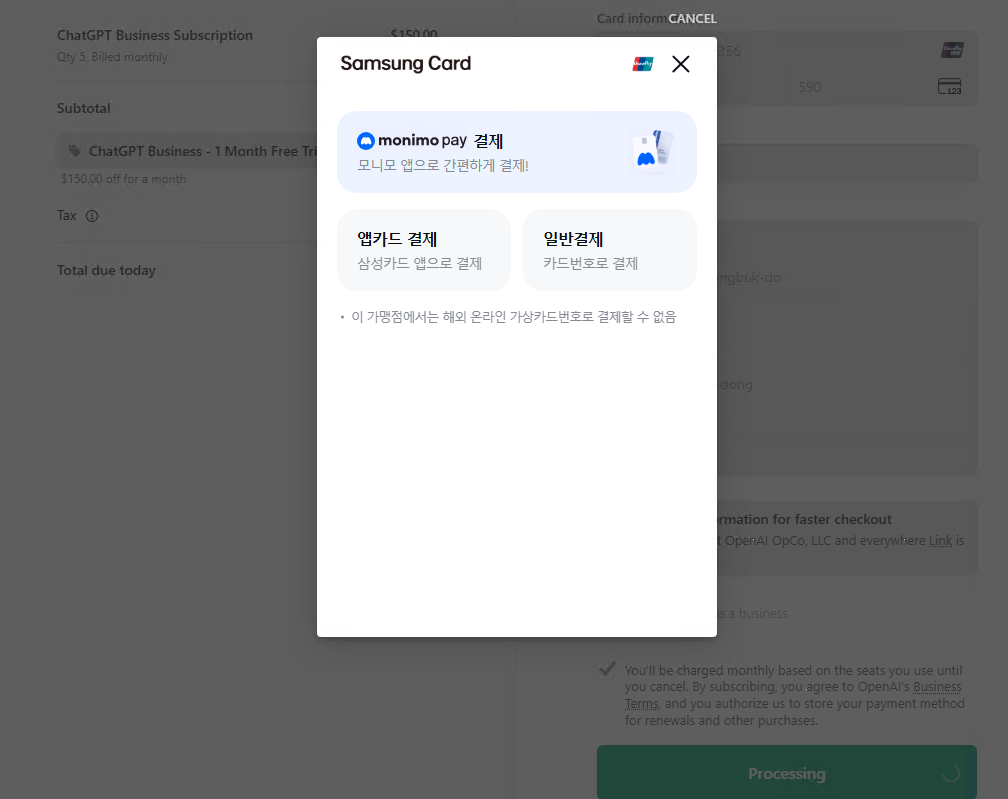Click CANCEL above the payment dialog
The width and height of the screenshot is (1008, 799).
tap(692, 19)
